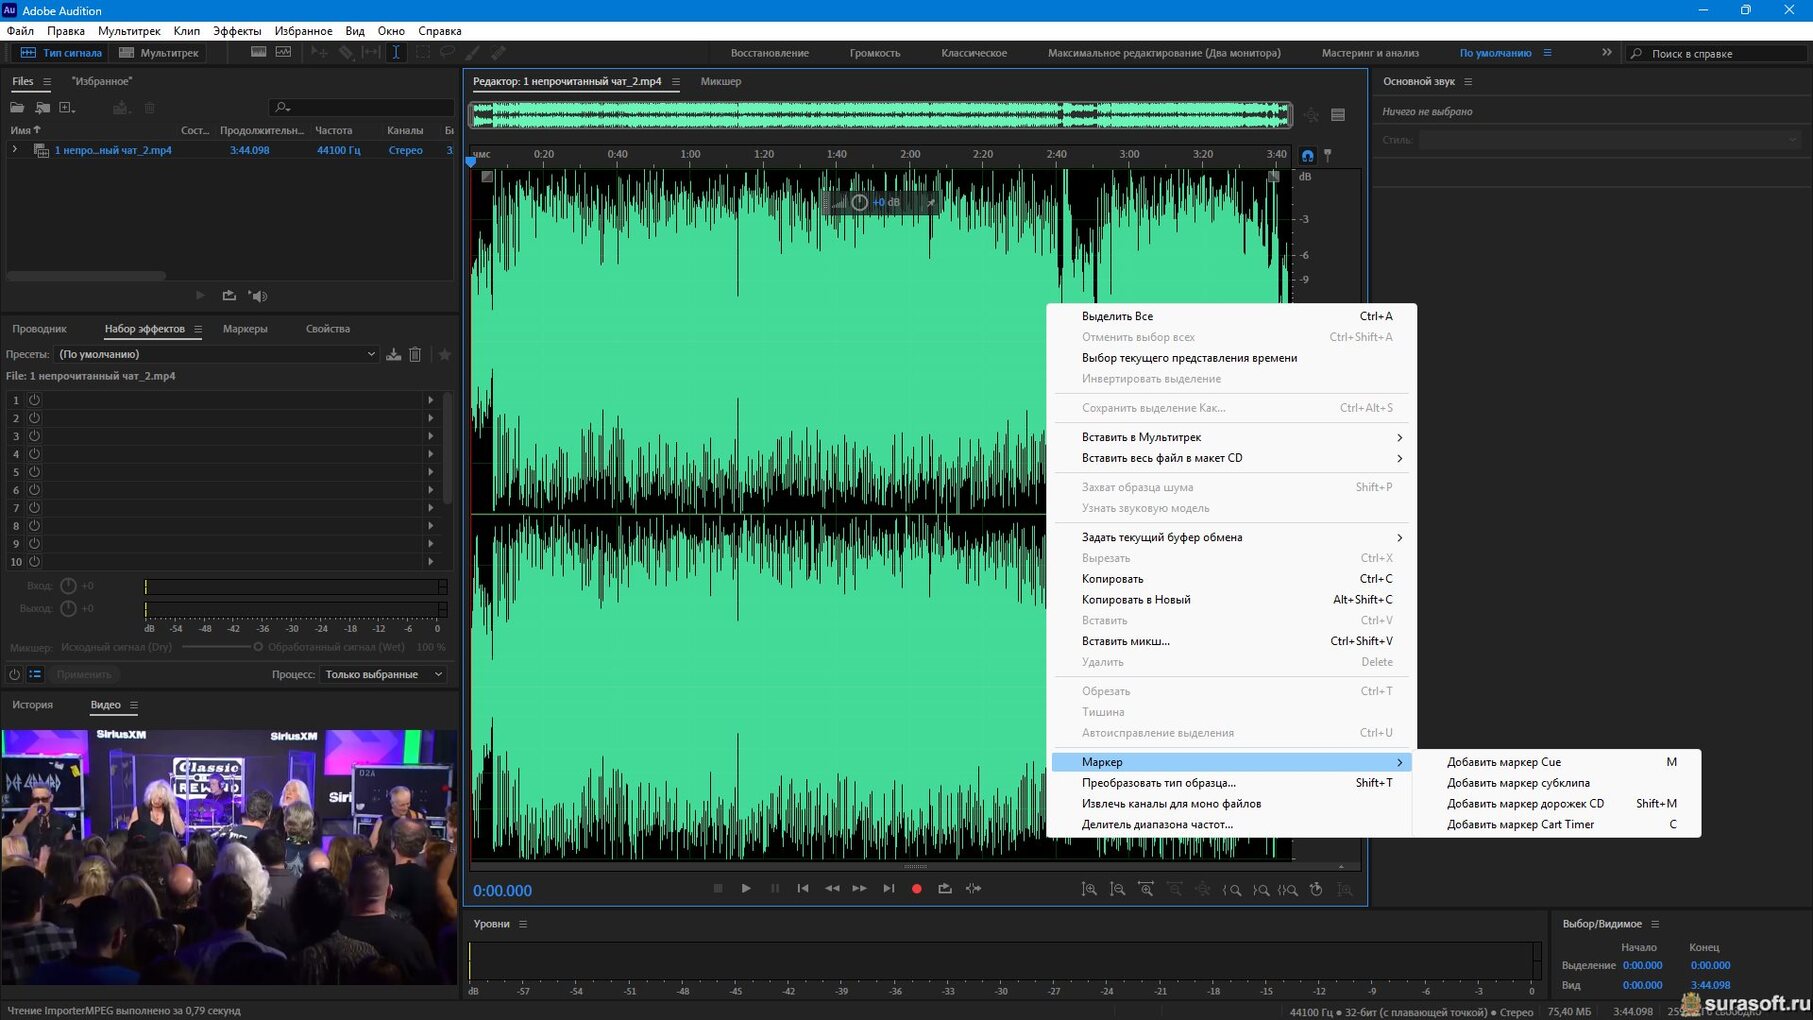Start recording with red Record button
The width and height of the screenshot is (1813, 1020).
(x=917, y=888)
